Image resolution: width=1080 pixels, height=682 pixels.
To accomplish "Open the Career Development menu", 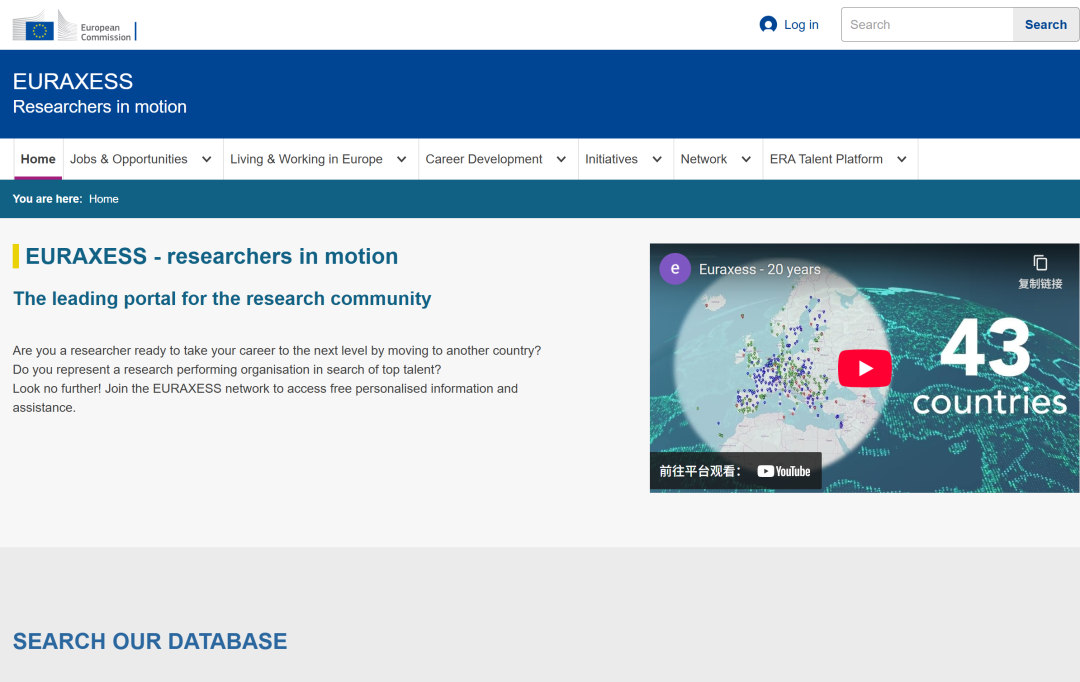I will 484,159.
